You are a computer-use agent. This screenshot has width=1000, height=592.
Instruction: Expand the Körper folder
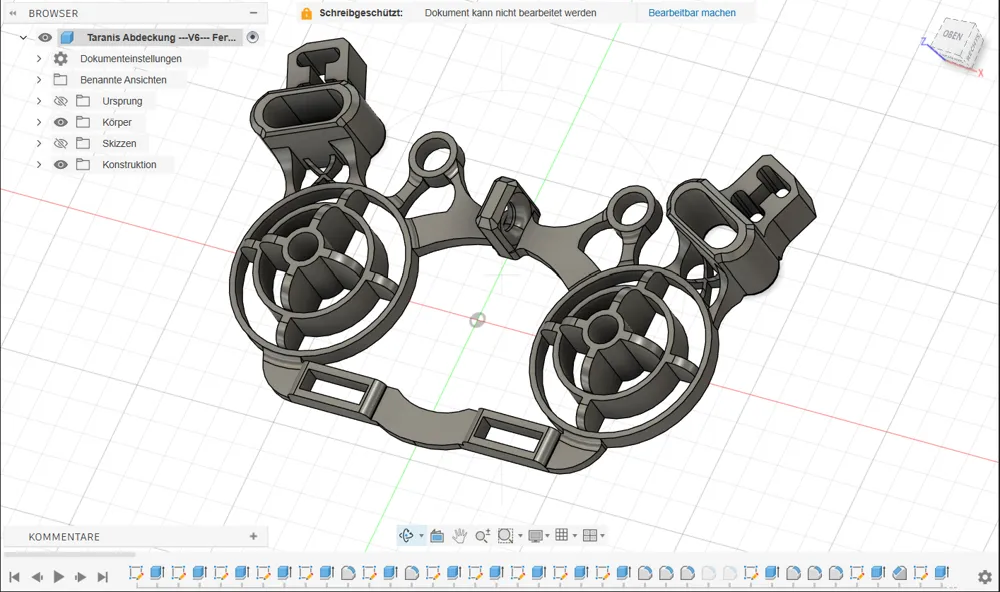coord(39,122)
